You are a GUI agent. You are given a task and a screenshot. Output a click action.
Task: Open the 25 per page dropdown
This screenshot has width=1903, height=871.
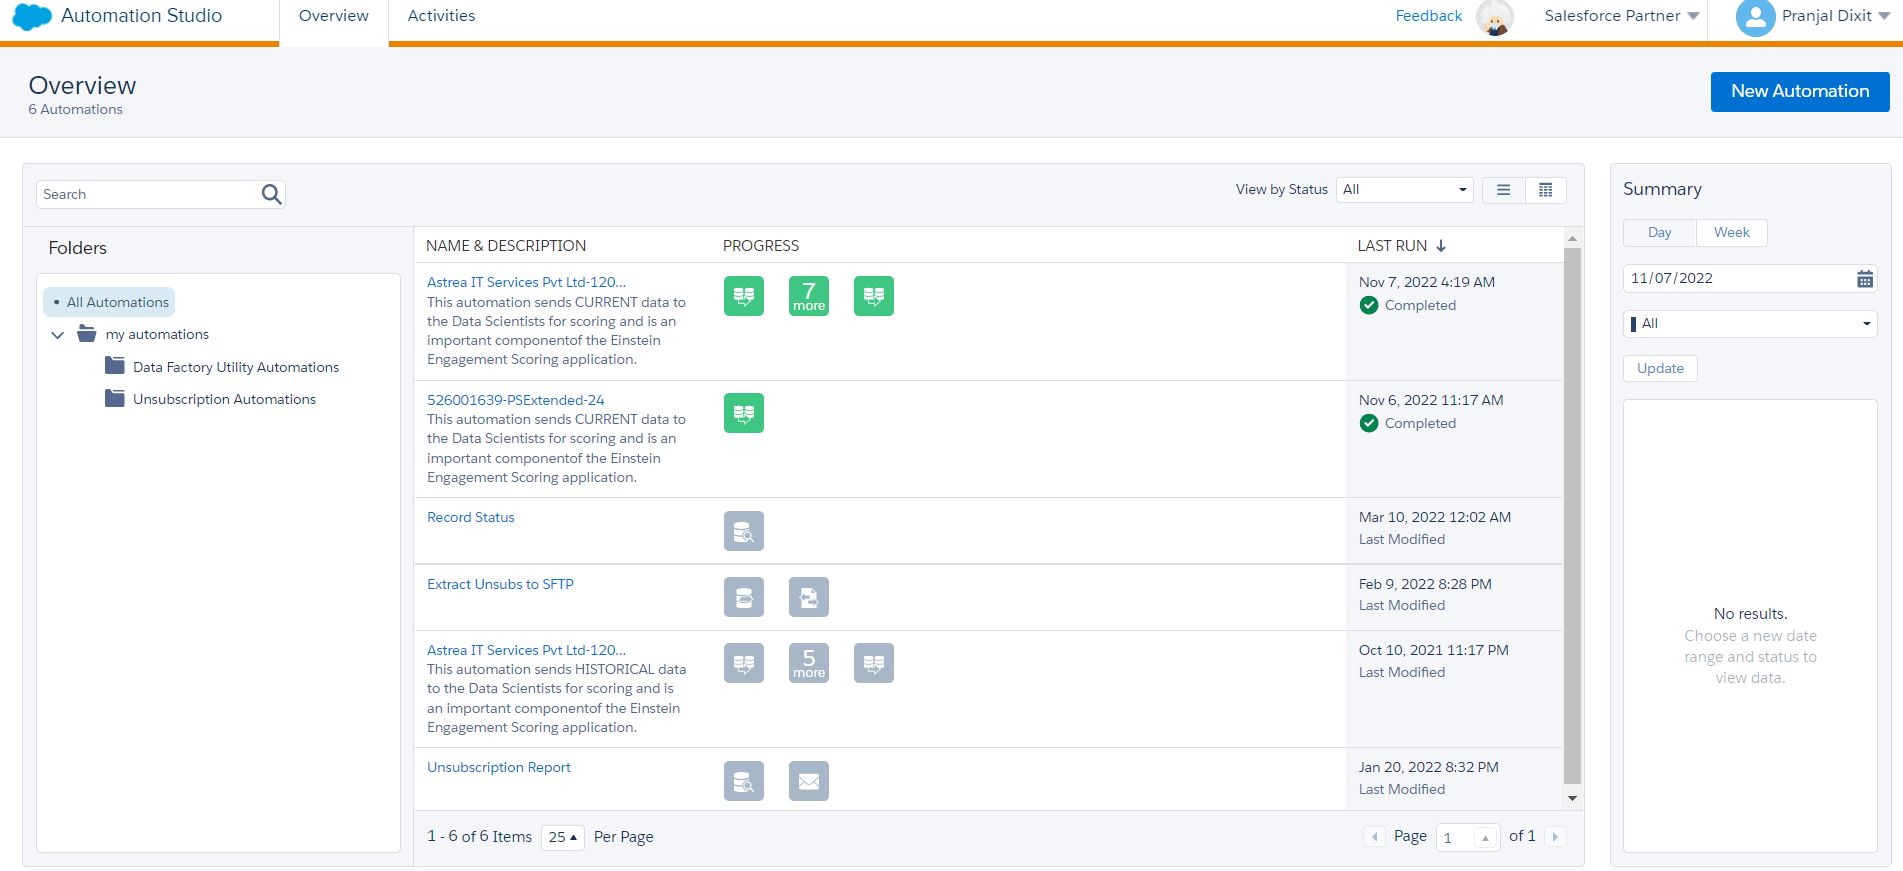pyautogui.click(x=563, y=837)
